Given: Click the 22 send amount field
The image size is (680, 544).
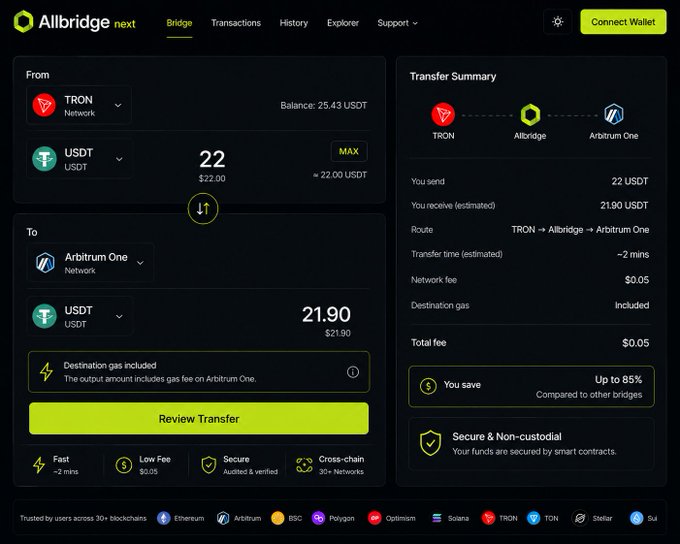Looking at the screenshot, I should pyautogui.click(x=212, y=159).
